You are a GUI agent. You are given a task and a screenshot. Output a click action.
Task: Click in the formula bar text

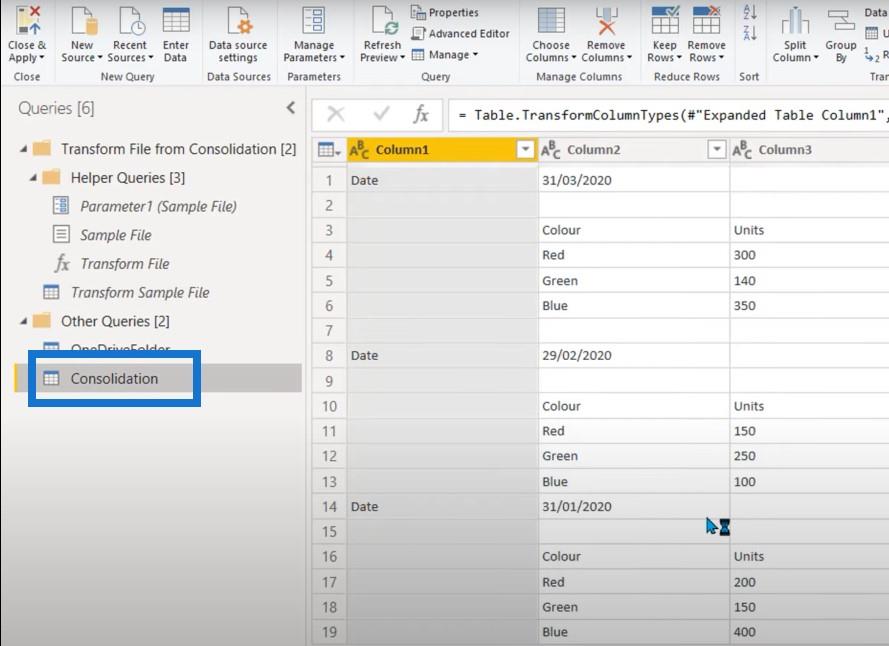(x=668, y=115)
